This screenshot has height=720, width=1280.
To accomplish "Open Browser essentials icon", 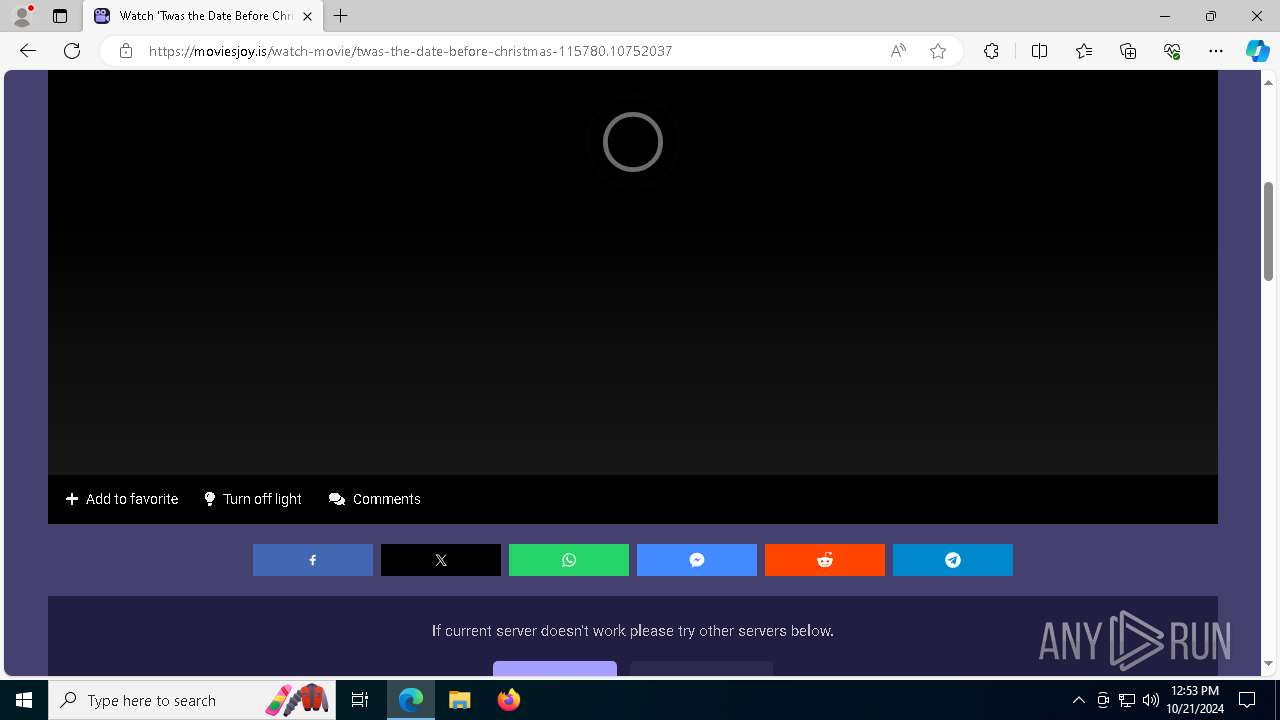I will pos(1172,51).
